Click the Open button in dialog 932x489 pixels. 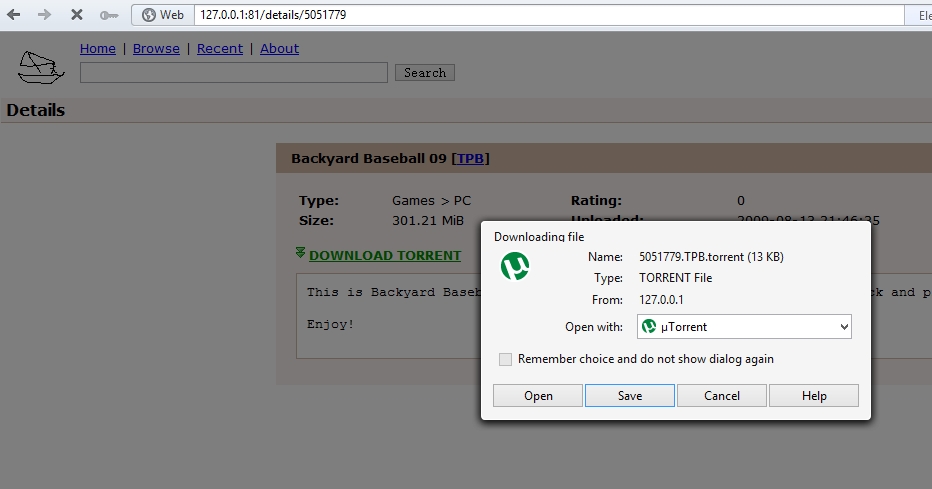coord(538,396)
